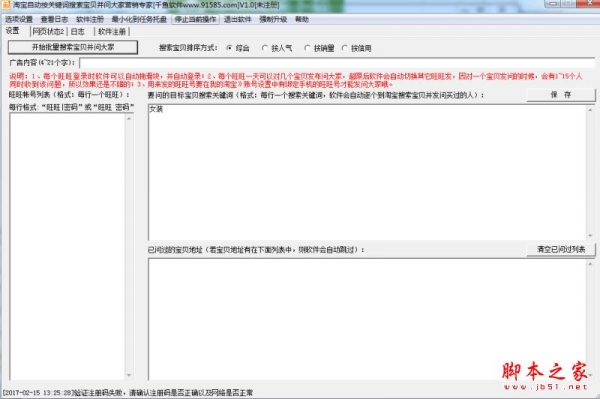Open the 软件注册 menu item
Viewport: 600px width, 399px height.
click(x=90, y=19)
